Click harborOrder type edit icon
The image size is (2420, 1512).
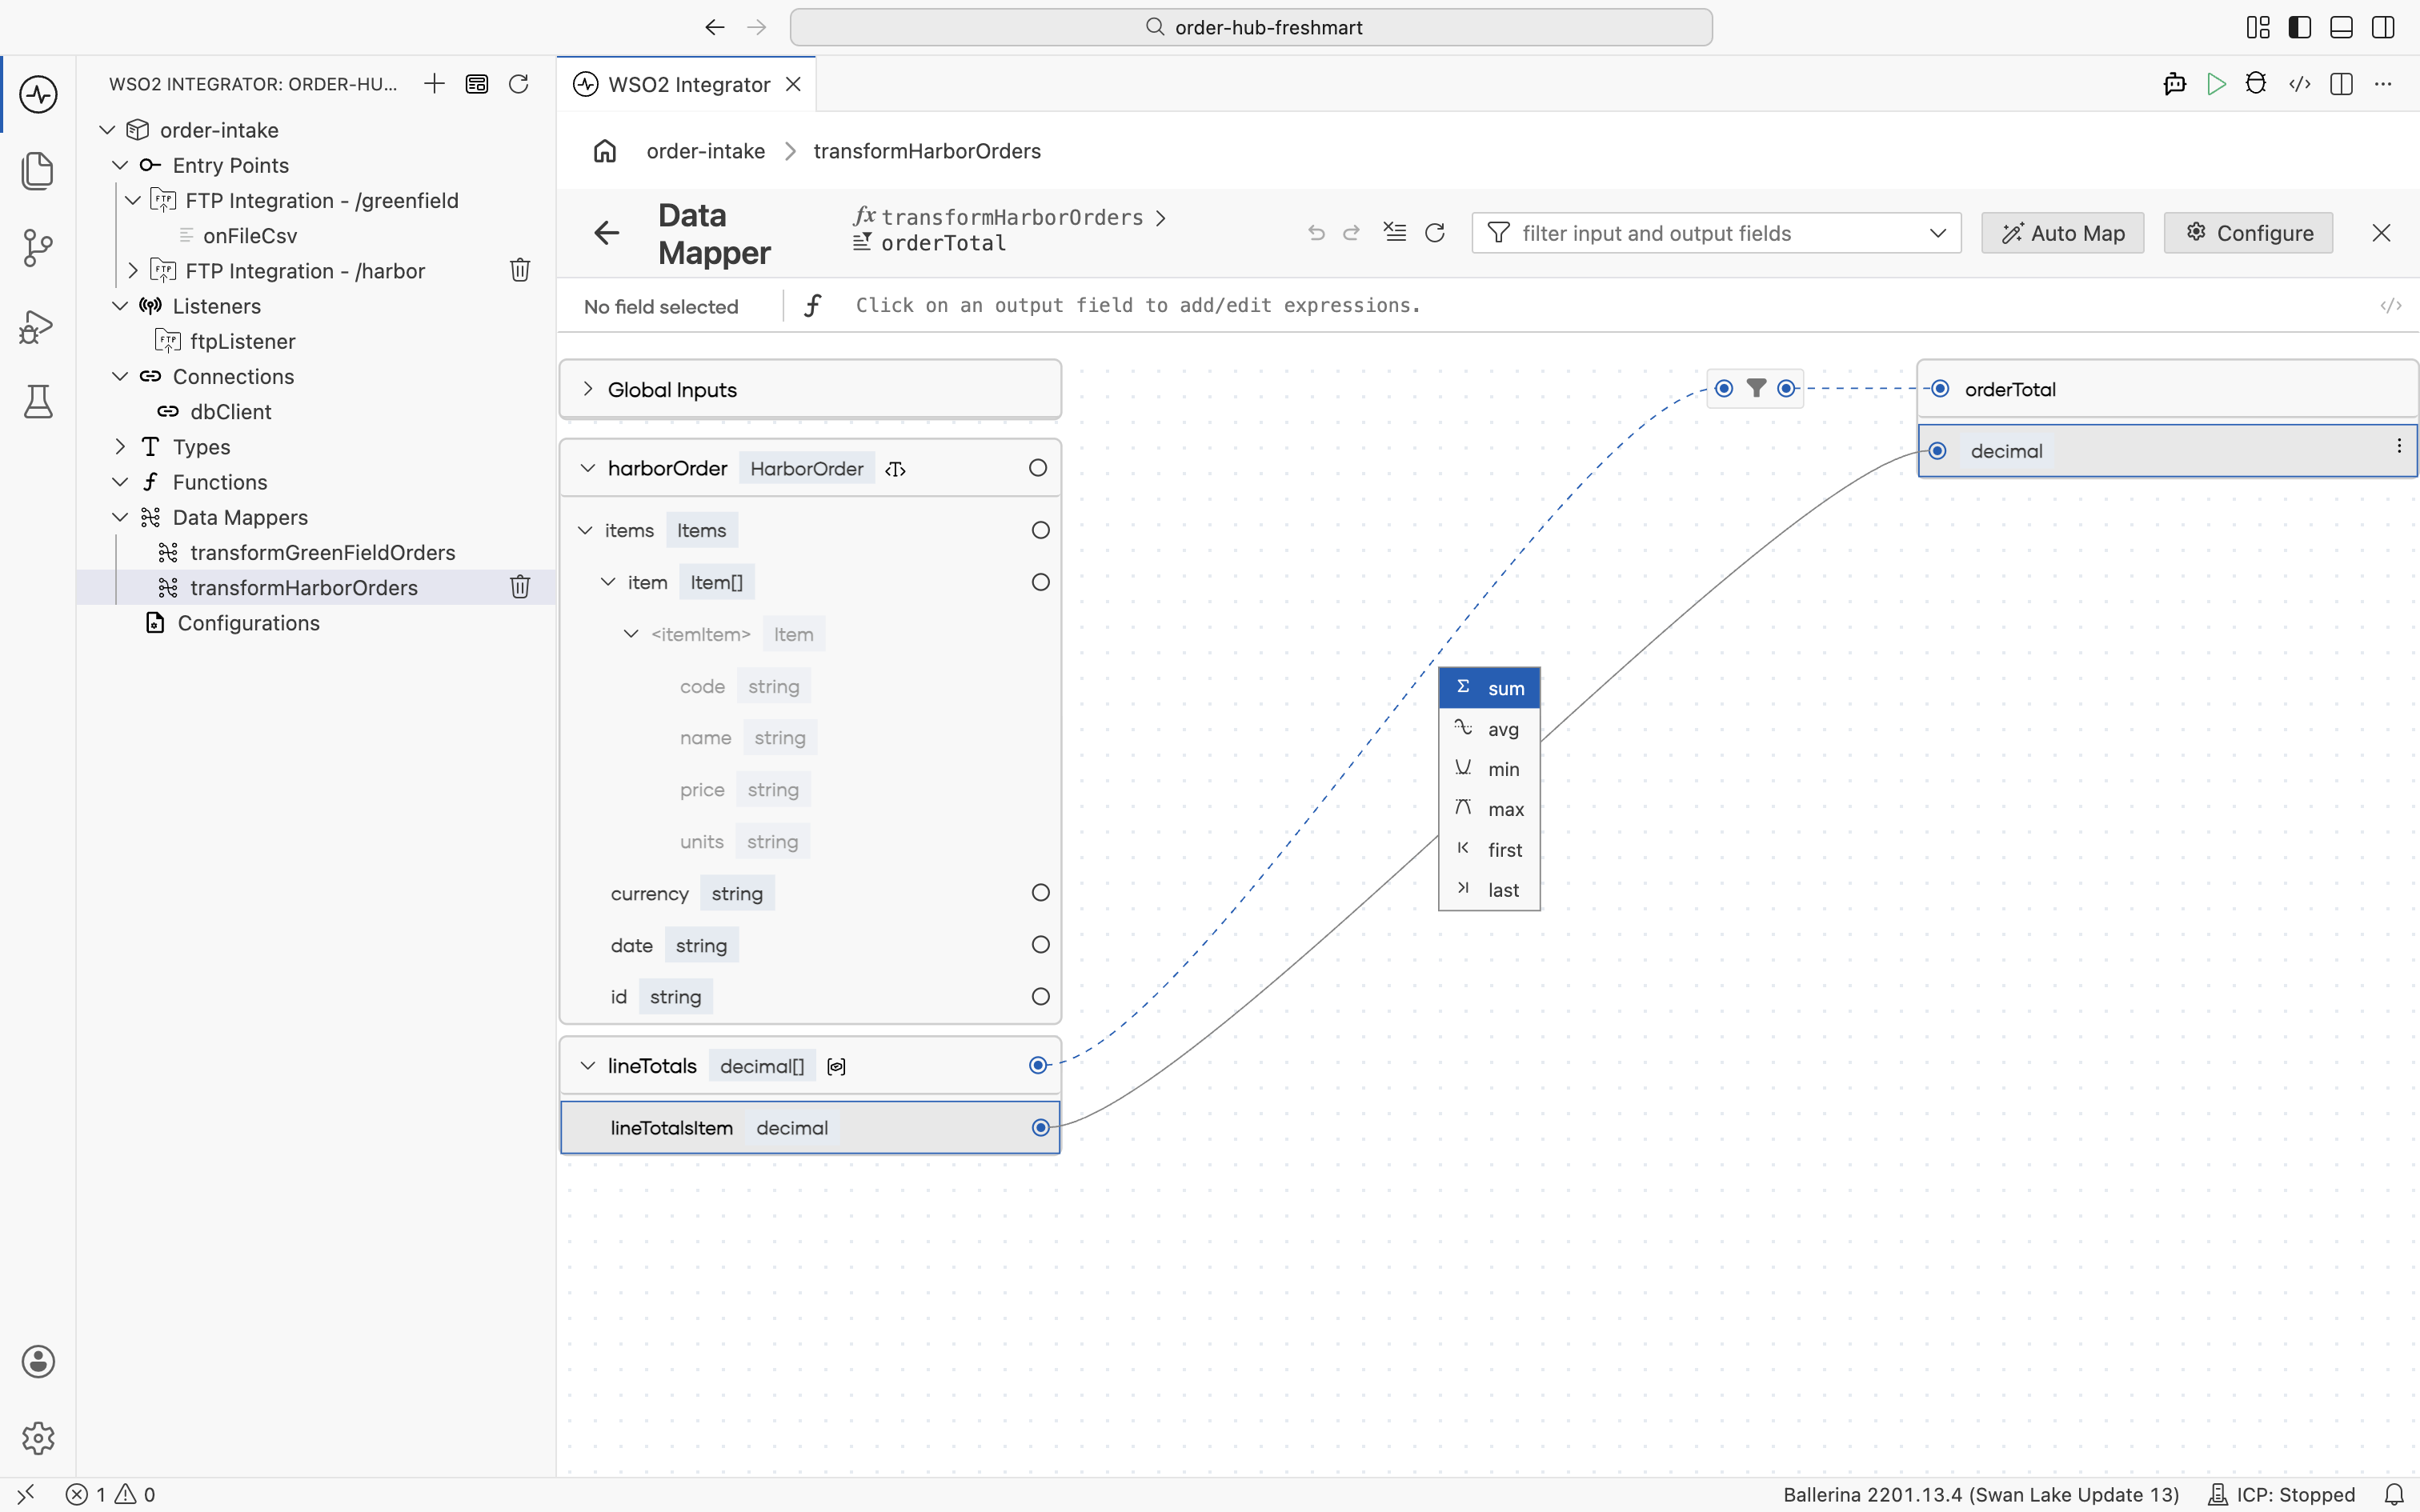[895, 469]
